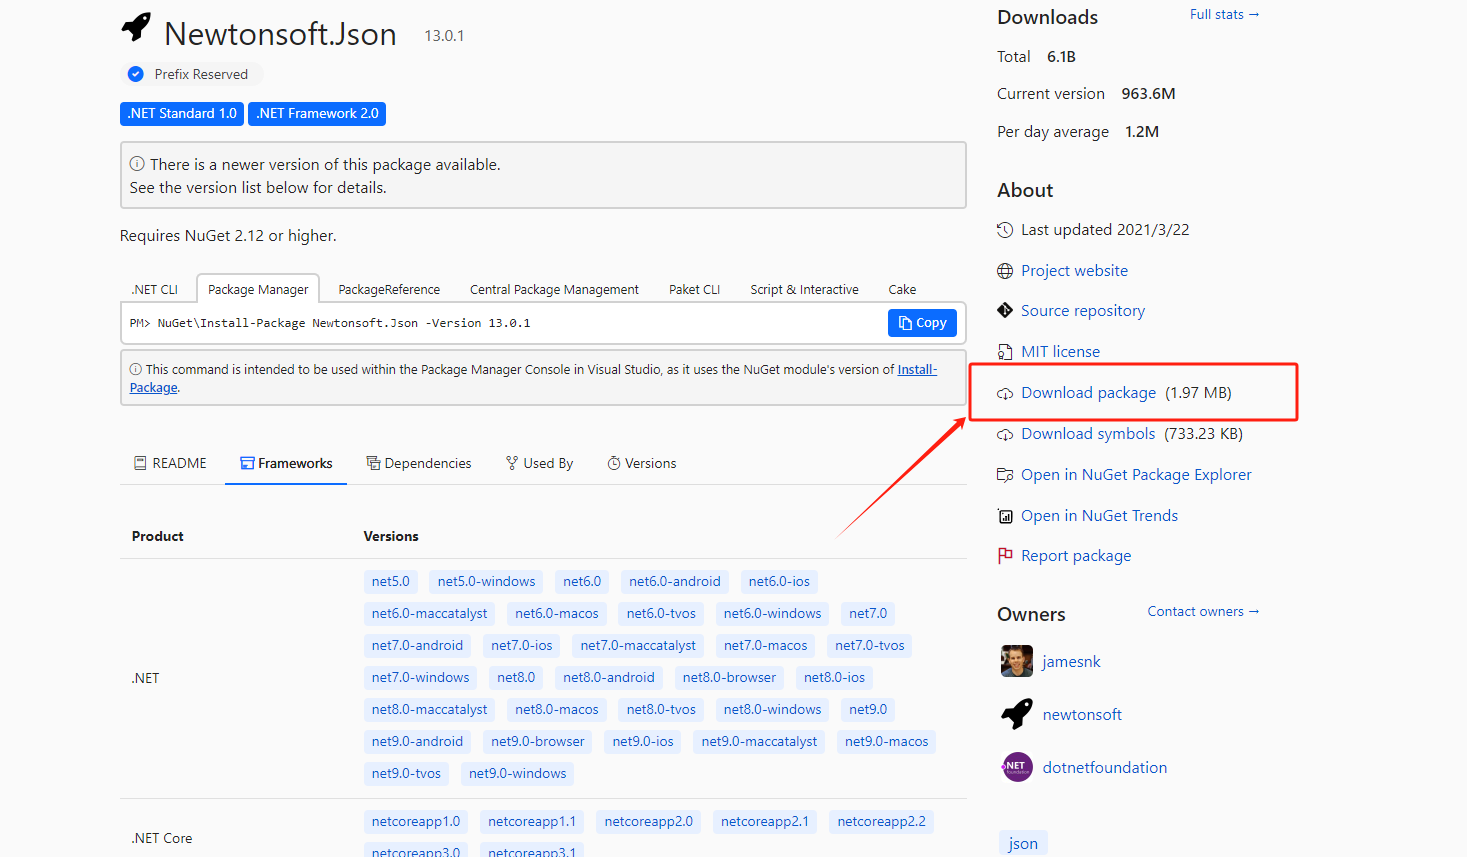The height and width of the screenshot is (857, 1467).
Task: Click the Prefix Reserved blue checkmark icon
Action: pyautogui.click(x=136, y=74)
